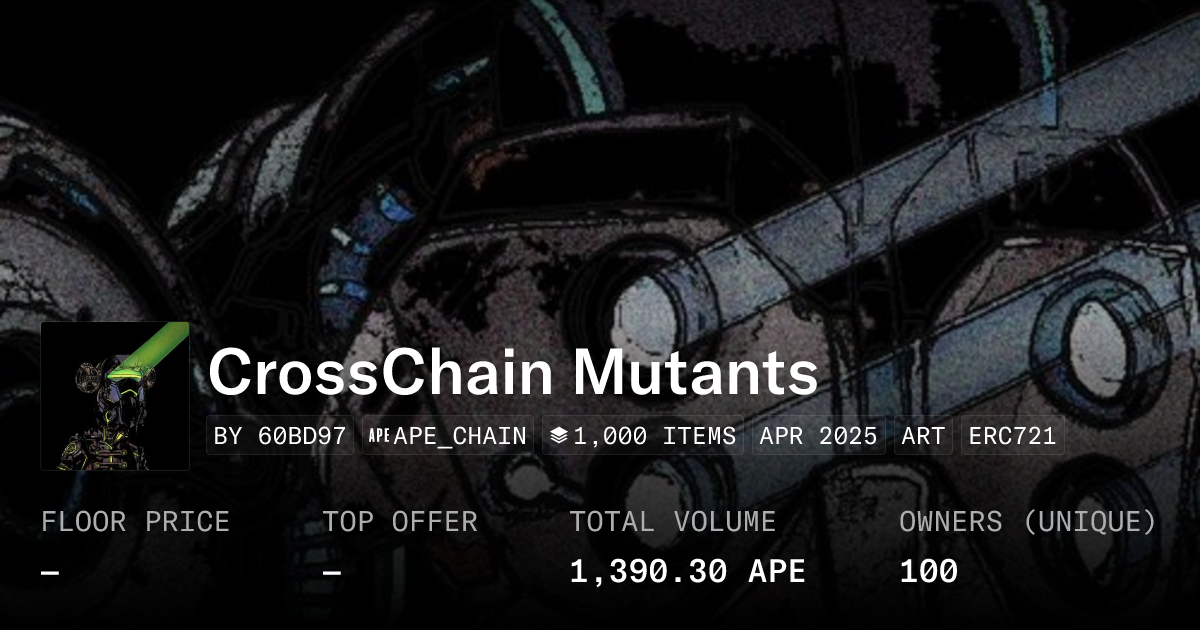This screenshot has height=630, width=1200.
Task: Click the stacked layers items icon
Action: pos(559,436)
